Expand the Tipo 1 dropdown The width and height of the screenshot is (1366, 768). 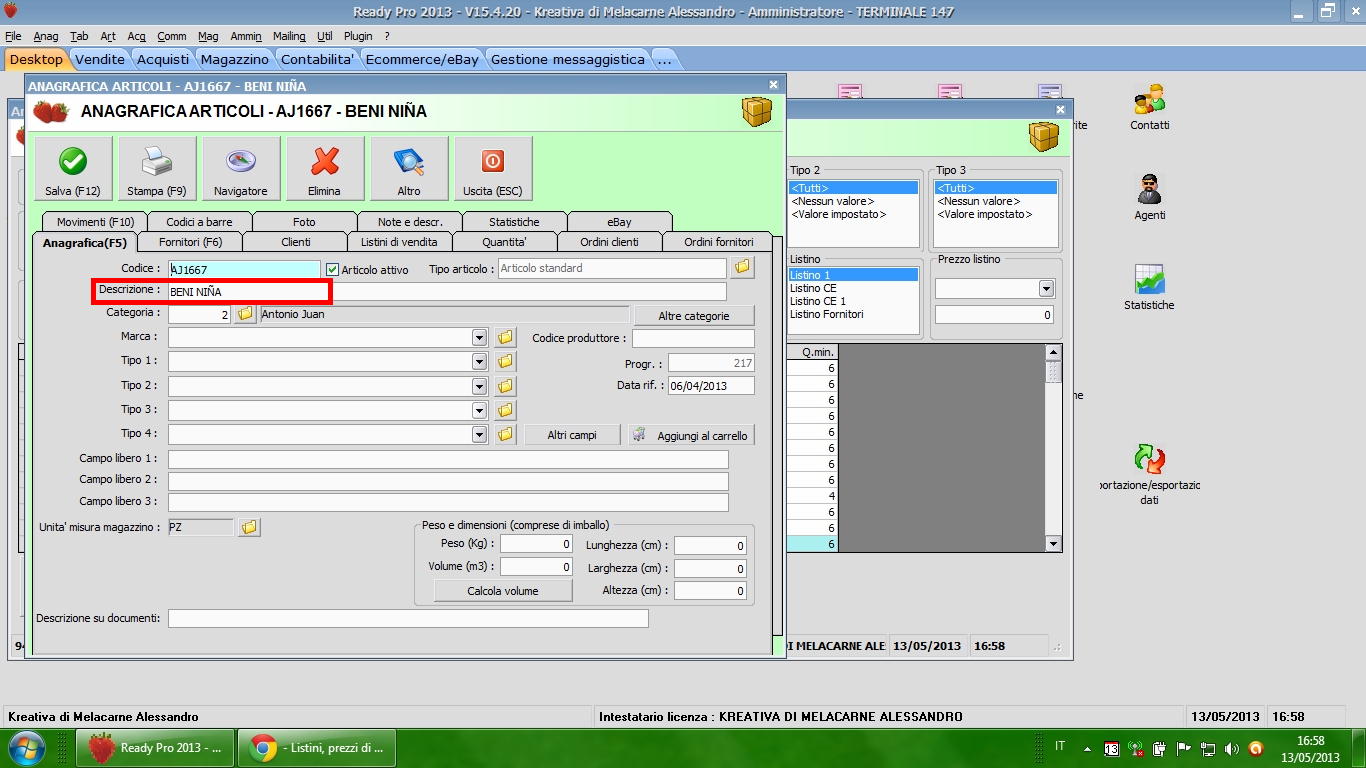479,361
